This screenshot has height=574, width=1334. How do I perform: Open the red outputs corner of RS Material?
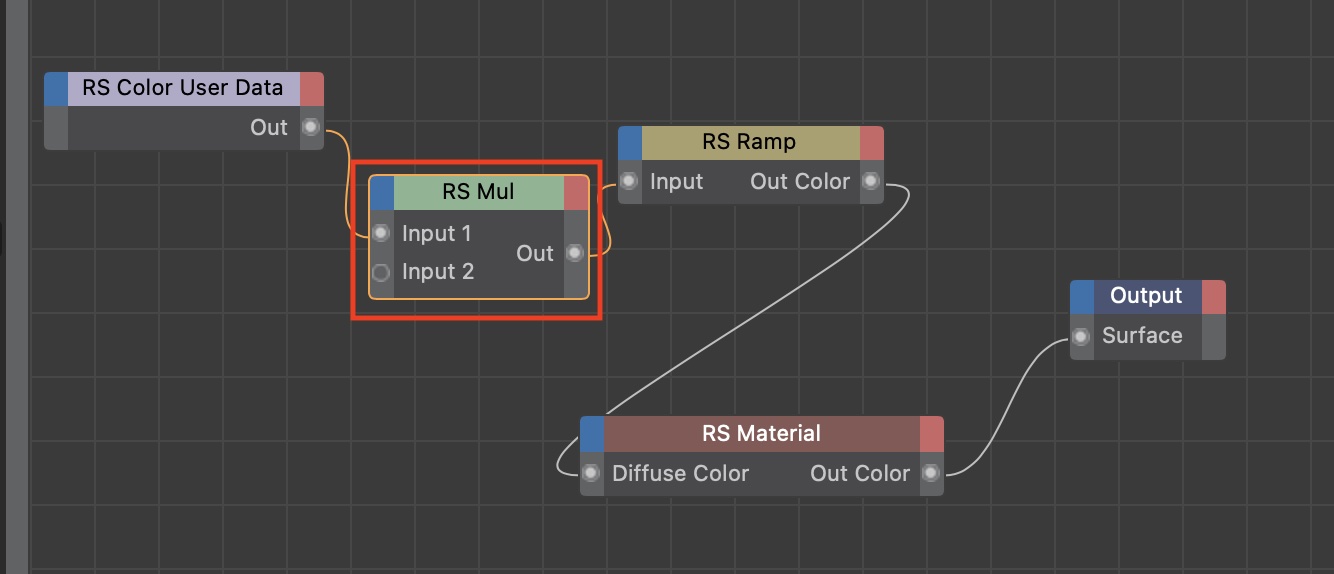point(932,434)
